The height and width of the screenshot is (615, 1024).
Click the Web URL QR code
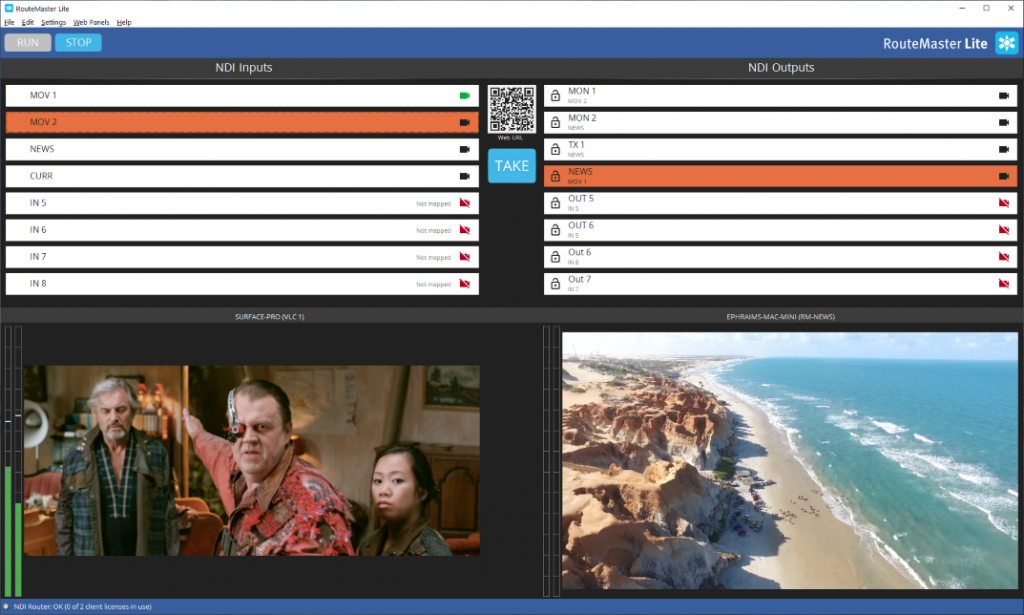[x=511, y=109]
